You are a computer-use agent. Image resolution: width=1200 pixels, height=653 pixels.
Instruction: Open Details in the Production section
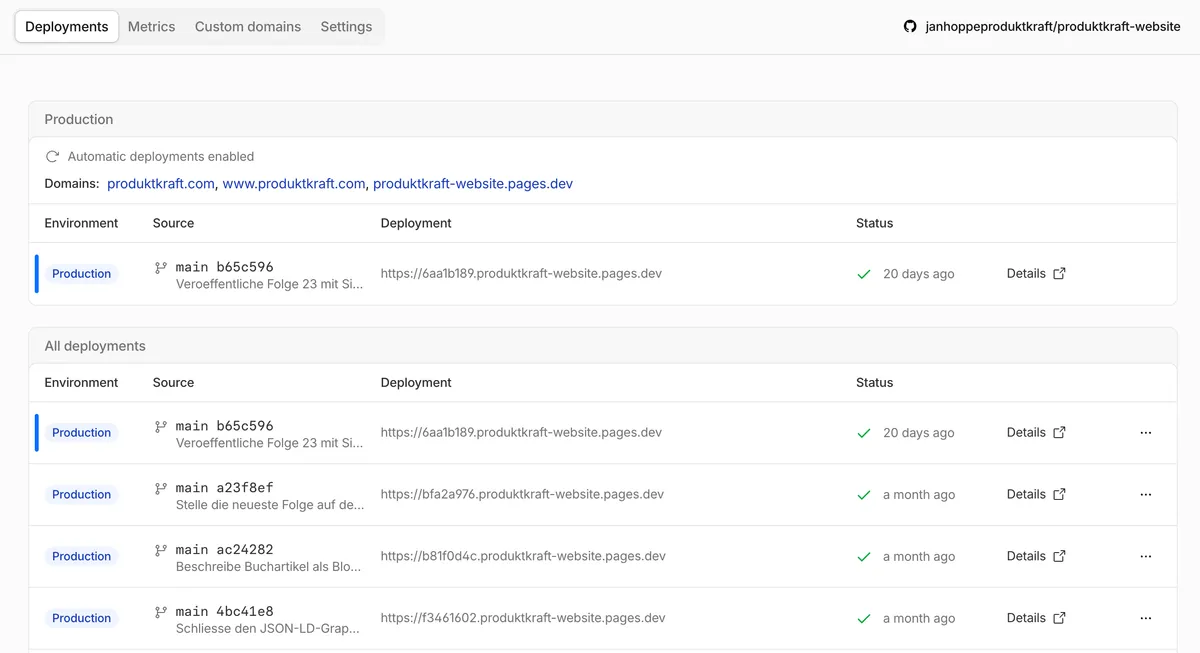(x=1026, y=273)
